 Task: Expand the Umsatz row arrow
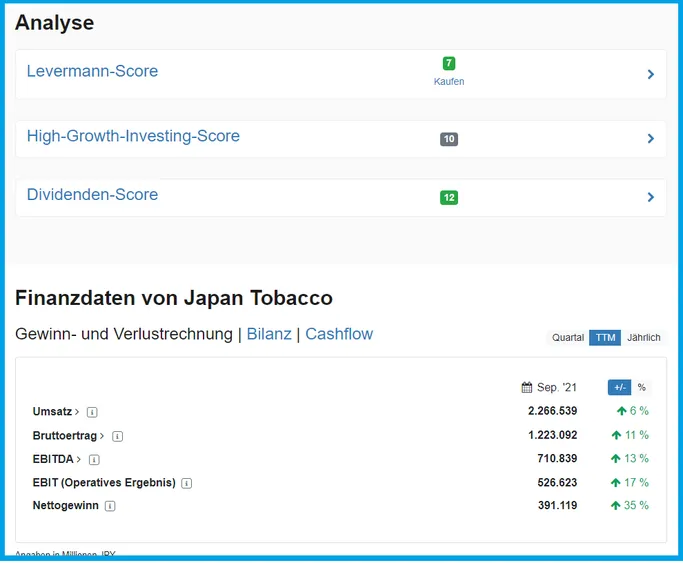point(77,411)
